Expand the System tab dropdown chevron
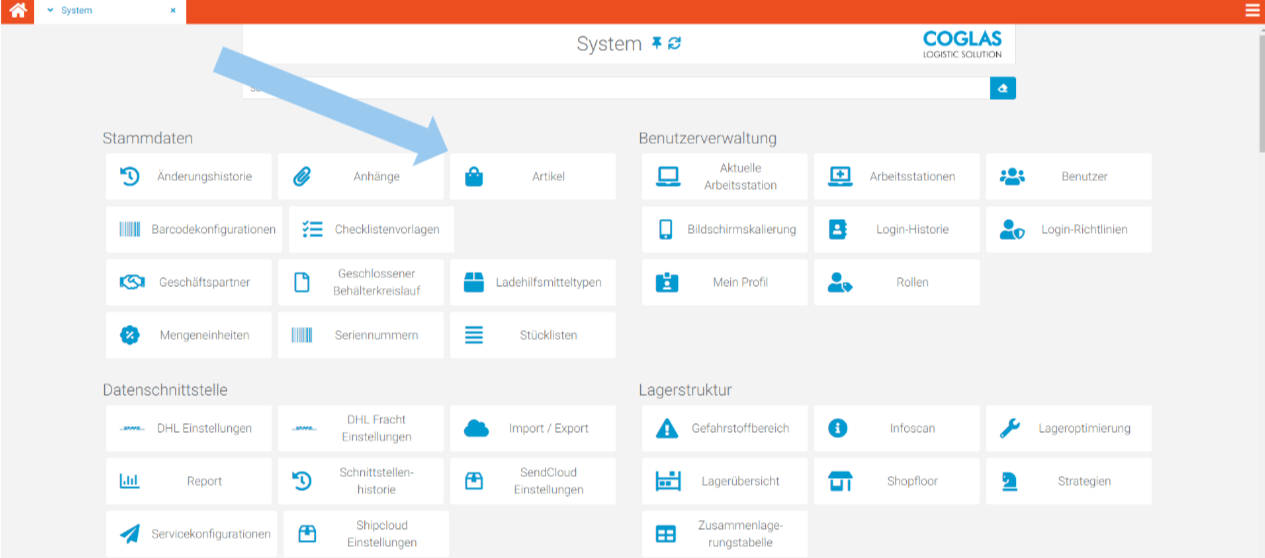The height and width of the screenshot is (558, 1265). click(x=50, y=11)
